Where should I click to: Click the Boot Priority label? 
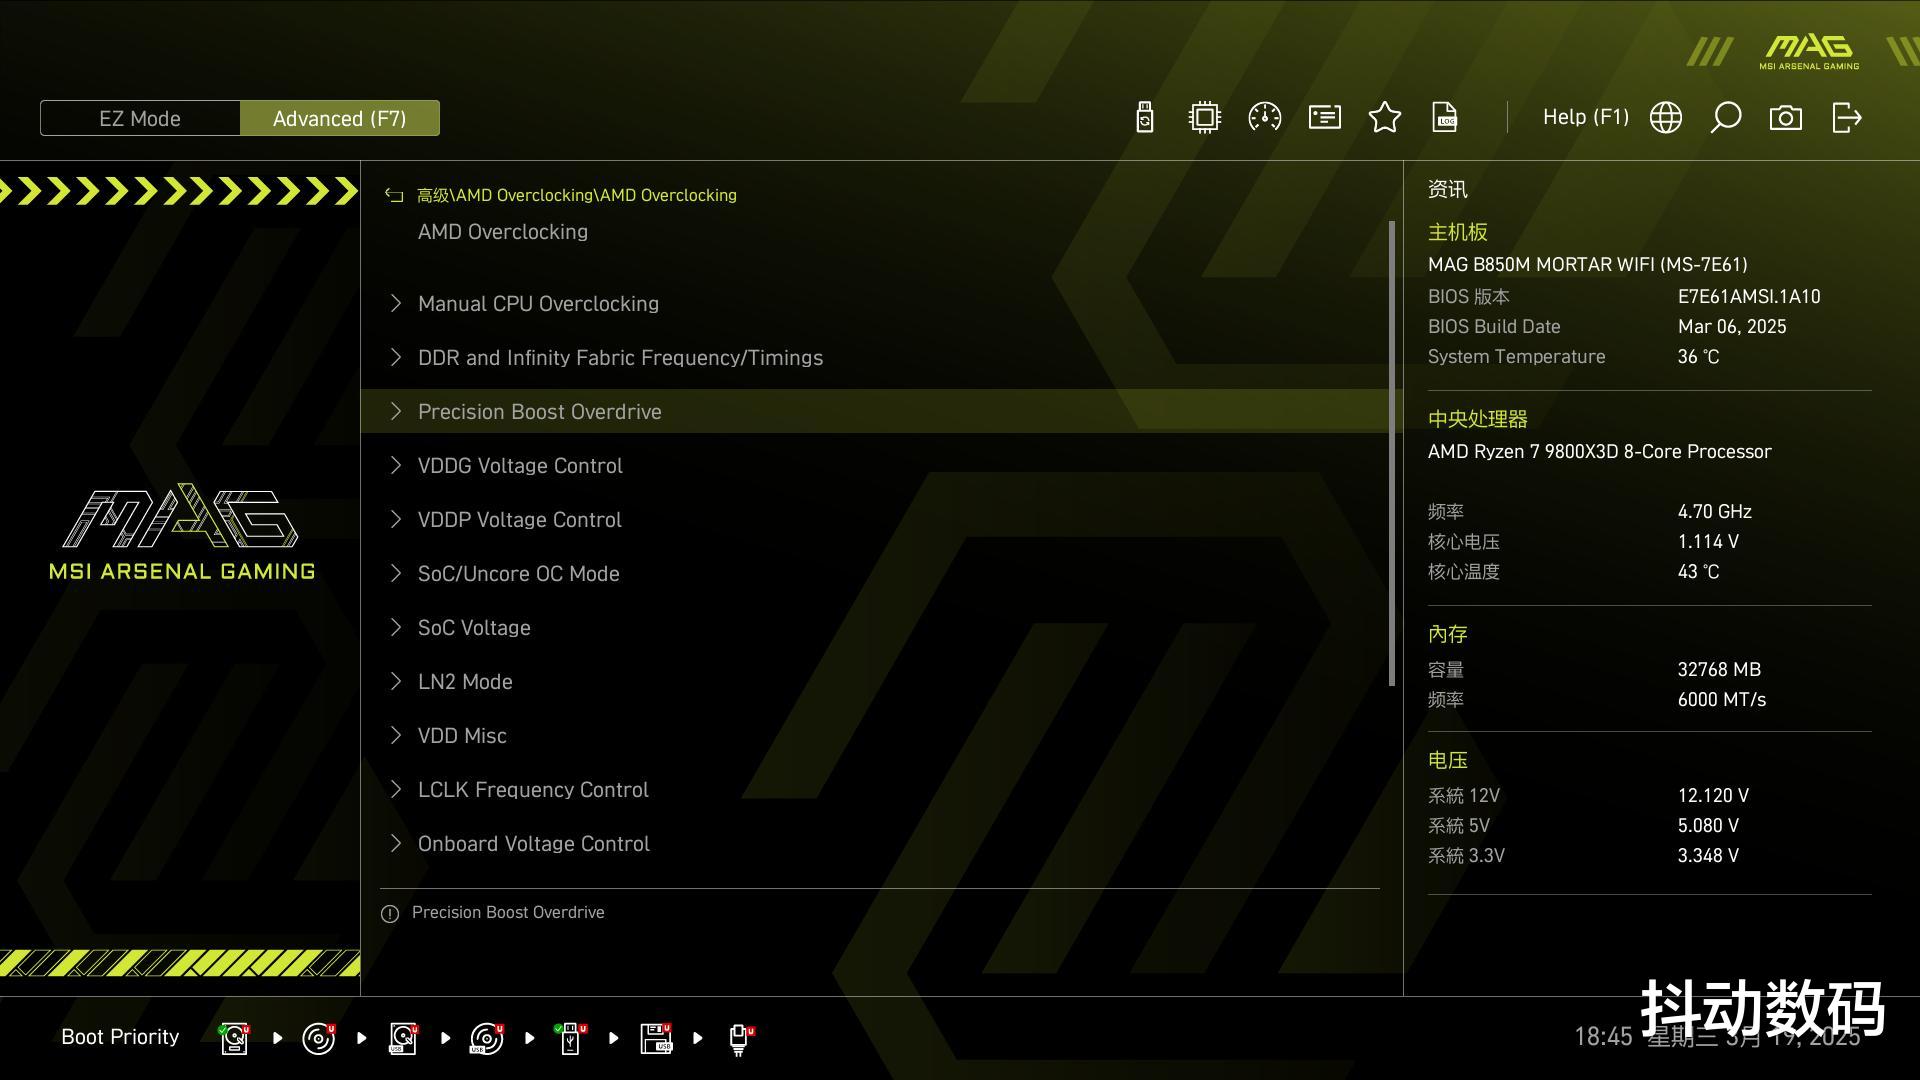coord(120,1037)
